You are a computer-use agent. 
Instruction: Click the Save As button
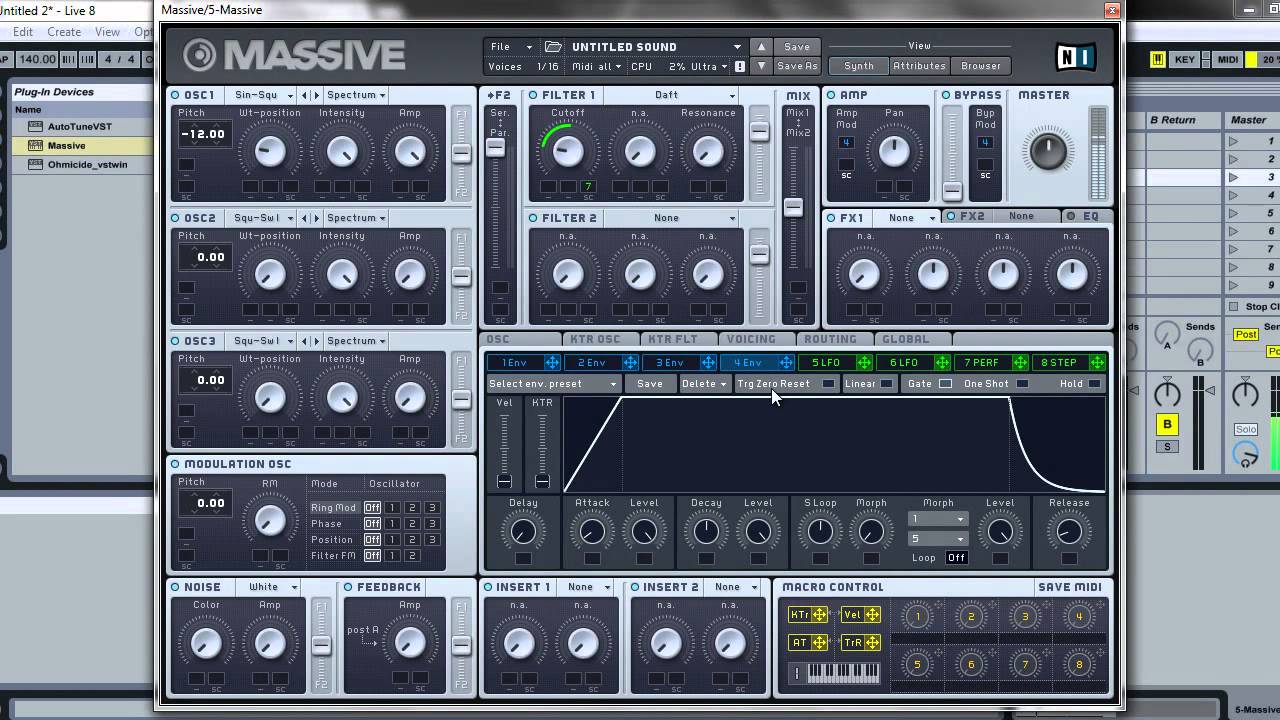click(797, 67)
